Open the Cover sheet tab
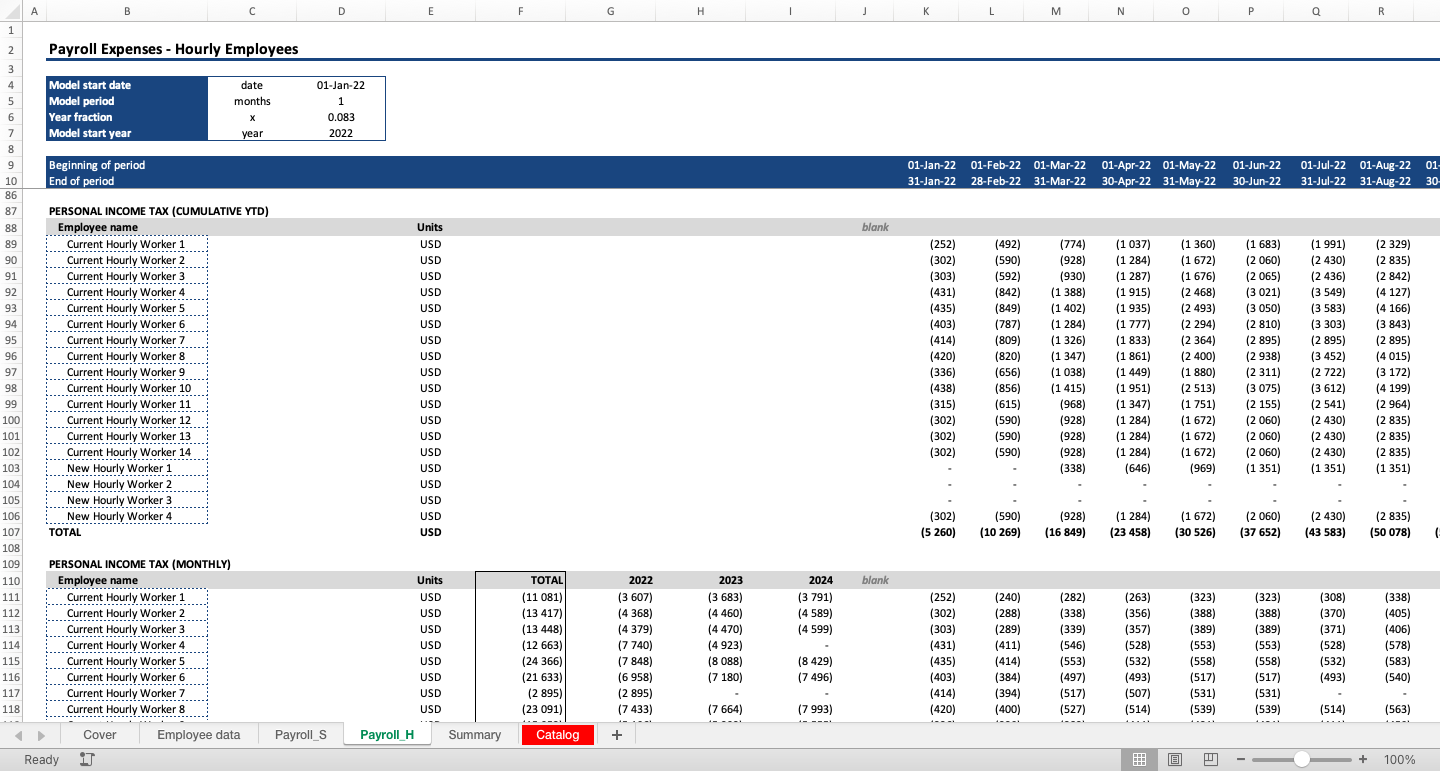Screen dimensions: 1440x771 [99, 735]
